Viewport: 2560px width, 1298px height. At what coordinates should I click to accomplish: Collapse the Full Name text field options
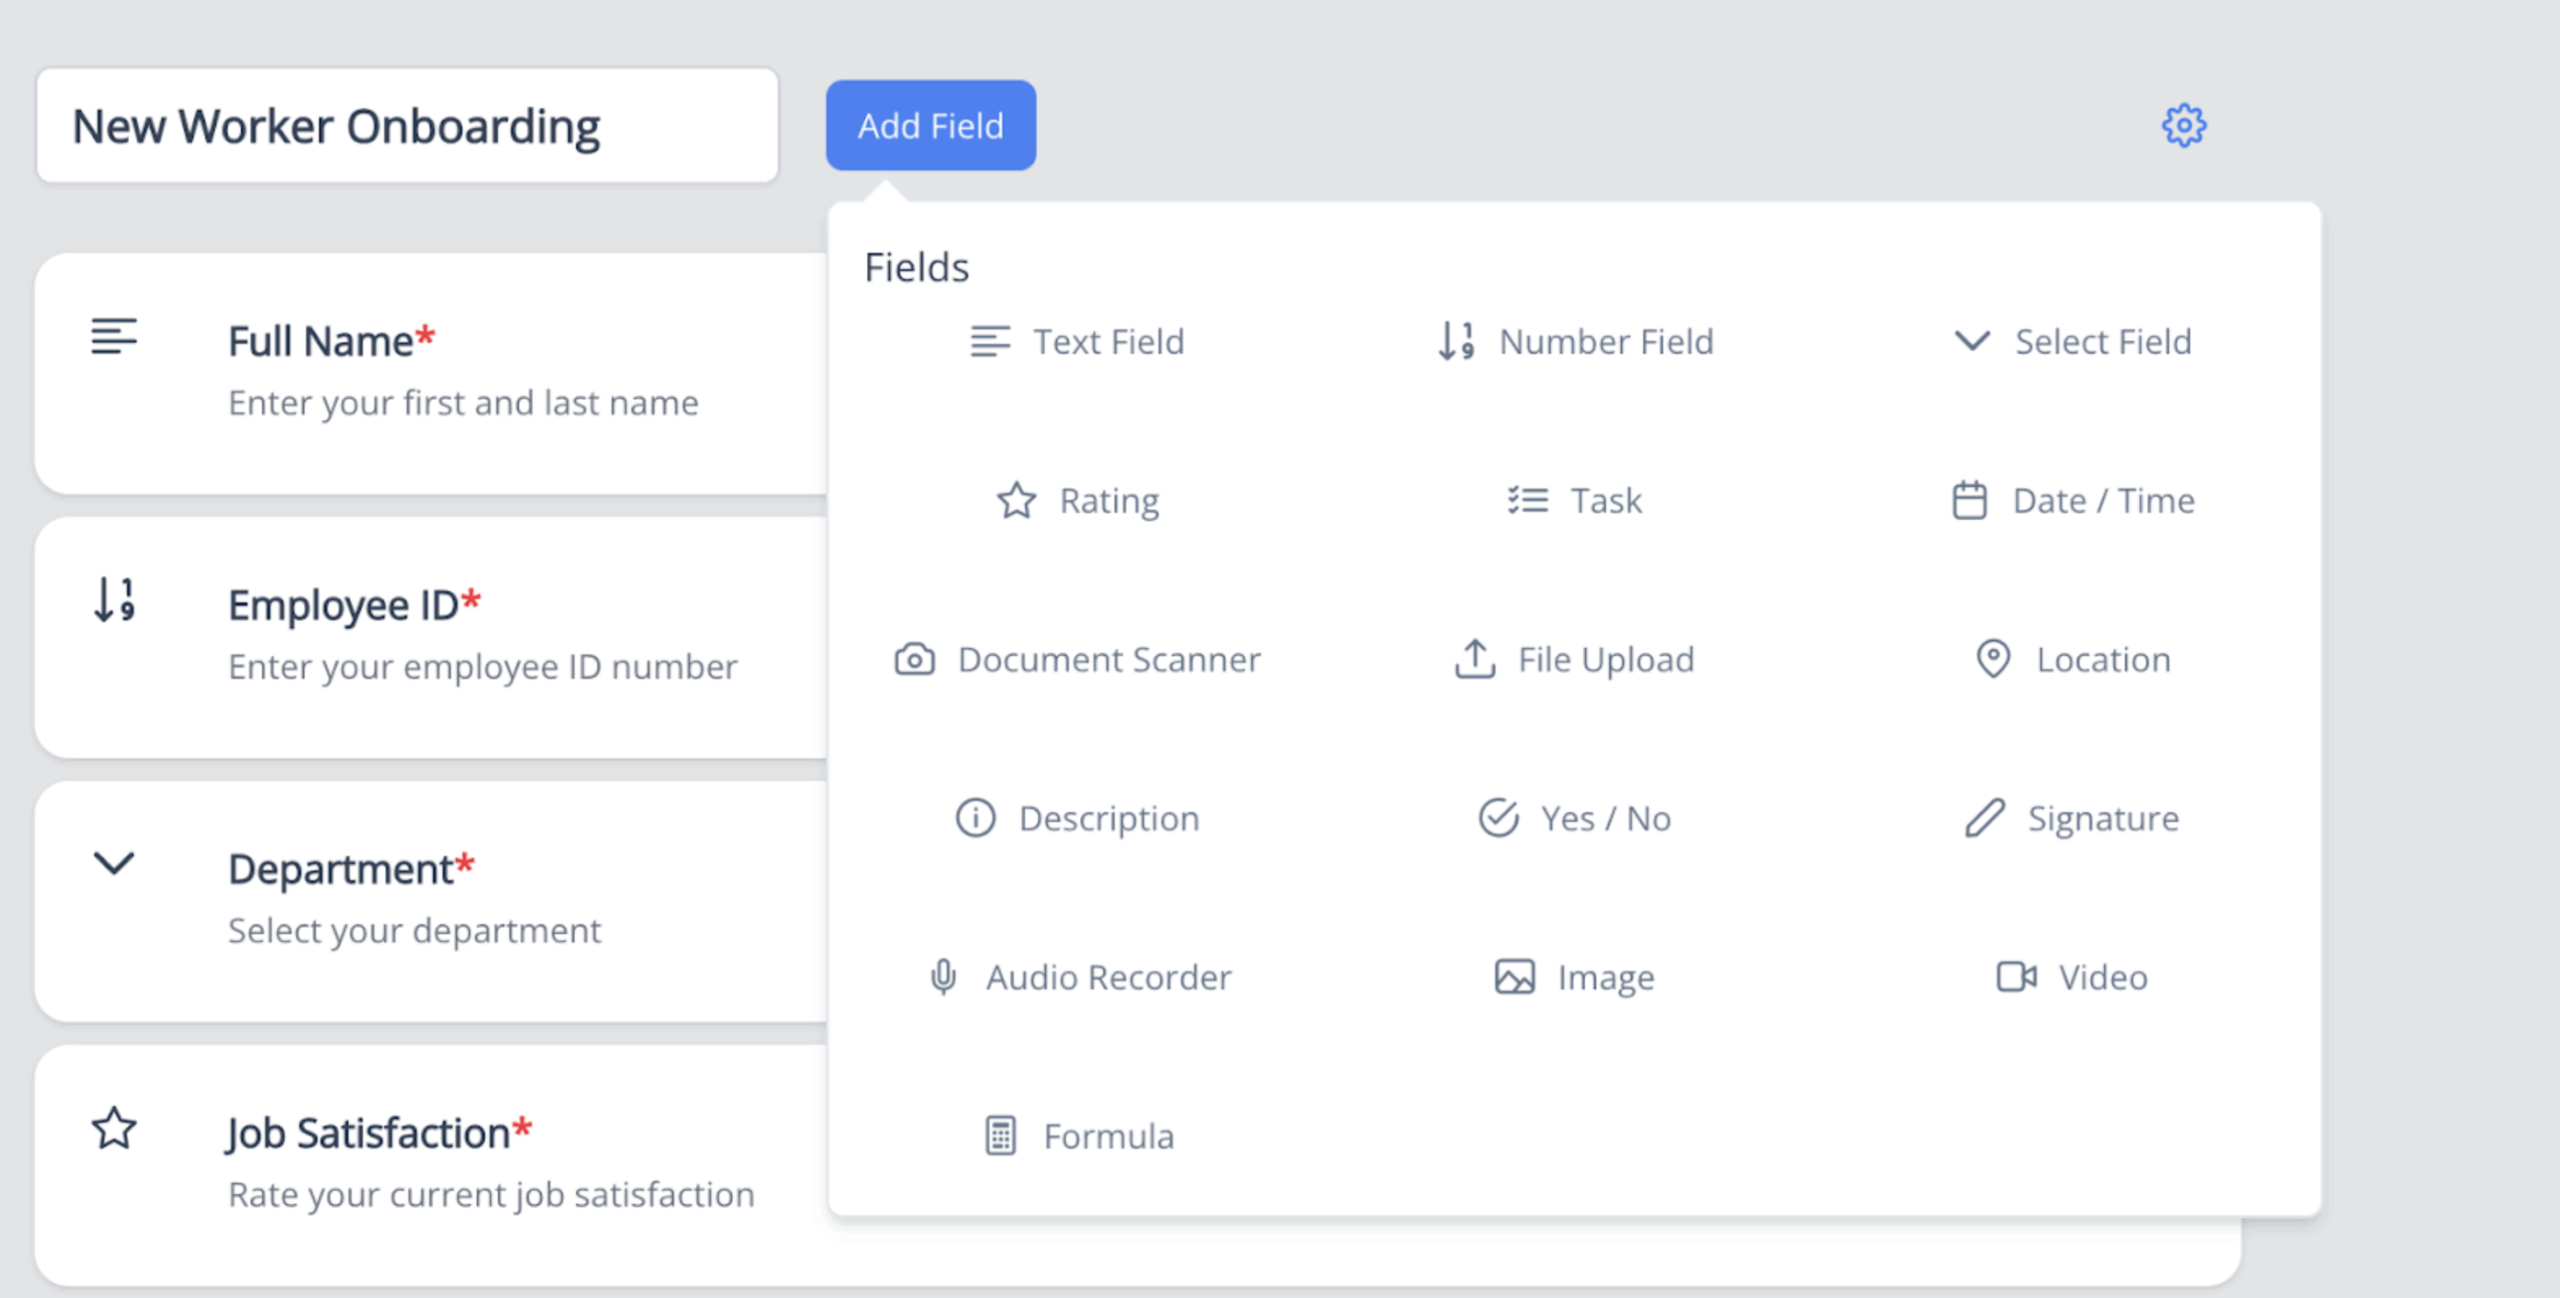coord(114,338)
